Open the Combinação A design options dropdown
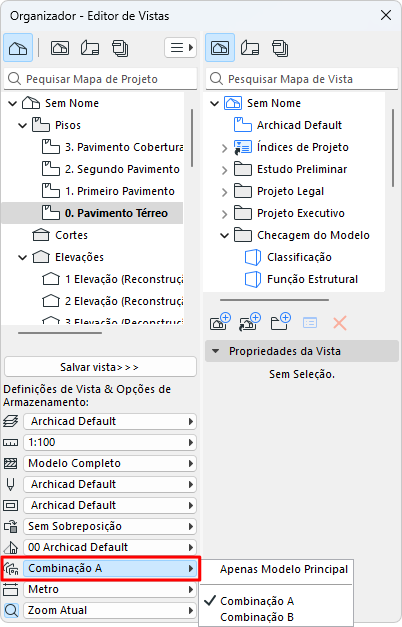The height and width of the screenshot is (627, 402). (110, 568)
